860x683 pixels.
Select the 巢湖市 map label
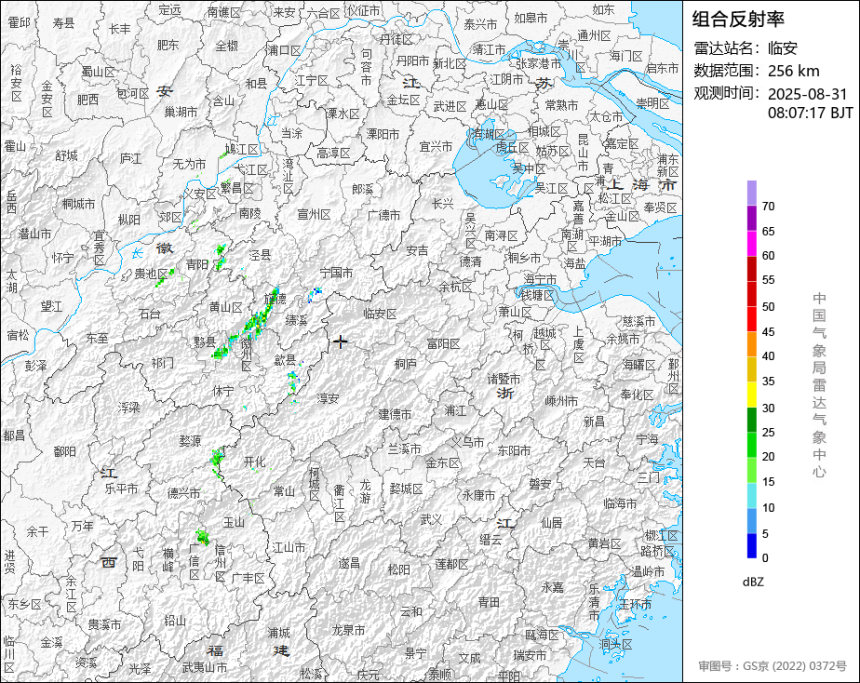(x=181, y=111)
